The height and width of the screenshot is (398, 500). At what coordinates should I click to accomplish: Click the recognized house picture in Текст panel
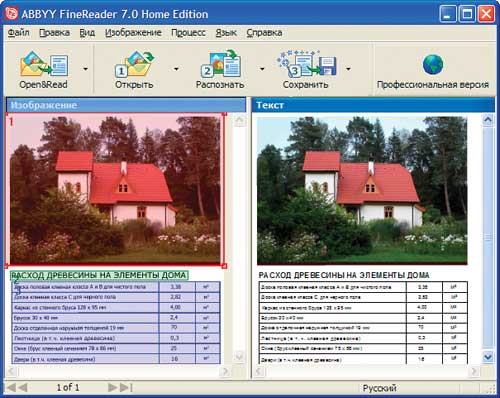[x=362, y=191]
